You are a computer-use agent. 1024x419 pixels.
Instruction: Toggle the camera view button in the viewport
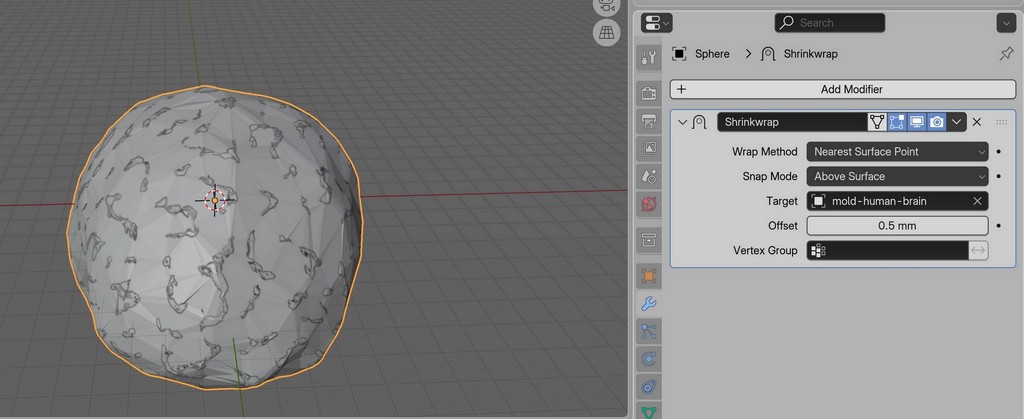[607, 5]
